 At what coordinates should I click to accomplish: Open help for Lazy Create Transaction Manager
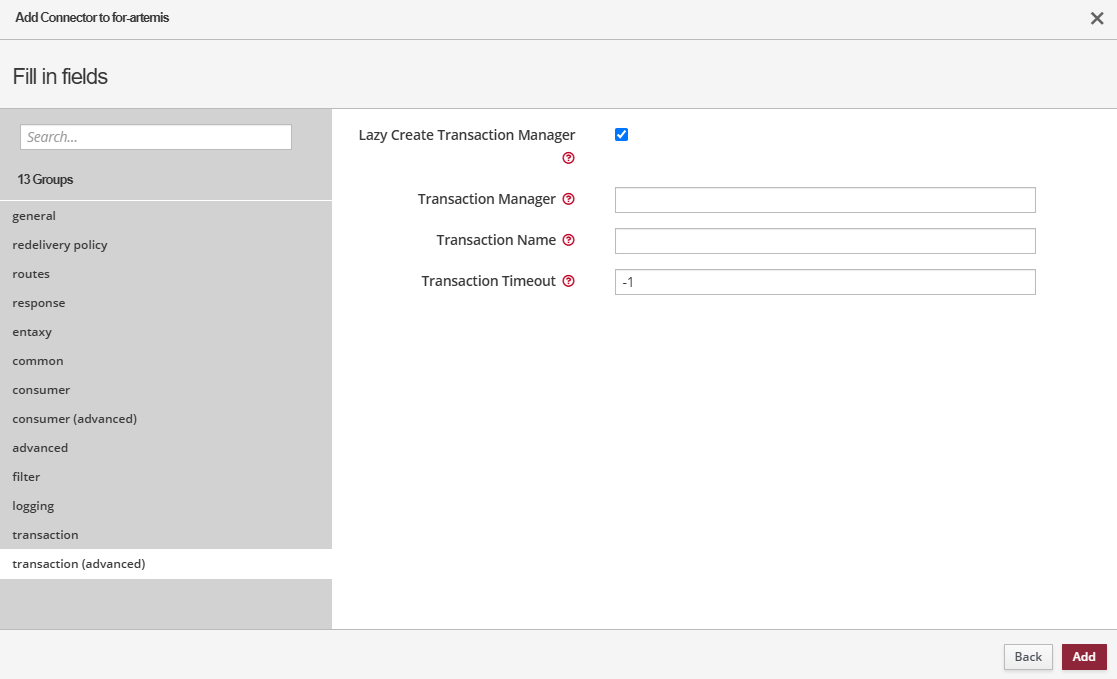point(568,158)
